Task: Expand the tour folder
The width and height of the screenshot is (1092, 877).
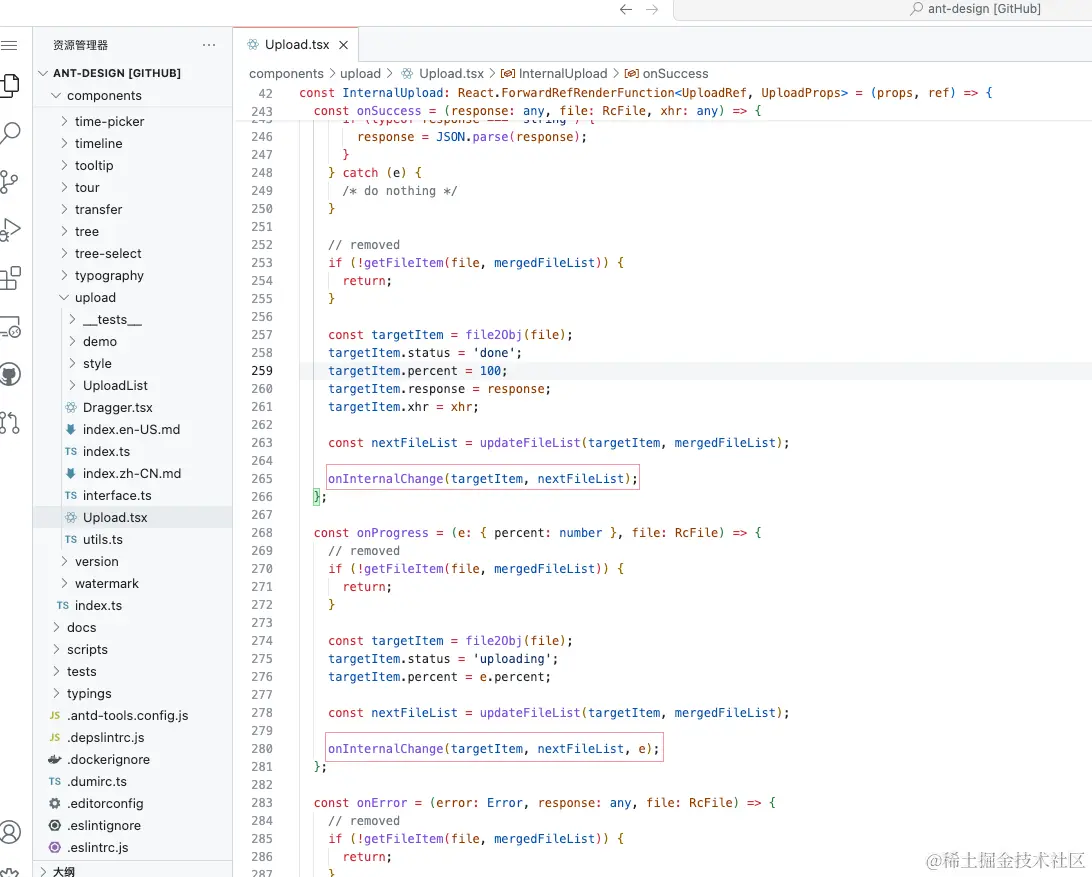Action: click(x=132, y=187)
